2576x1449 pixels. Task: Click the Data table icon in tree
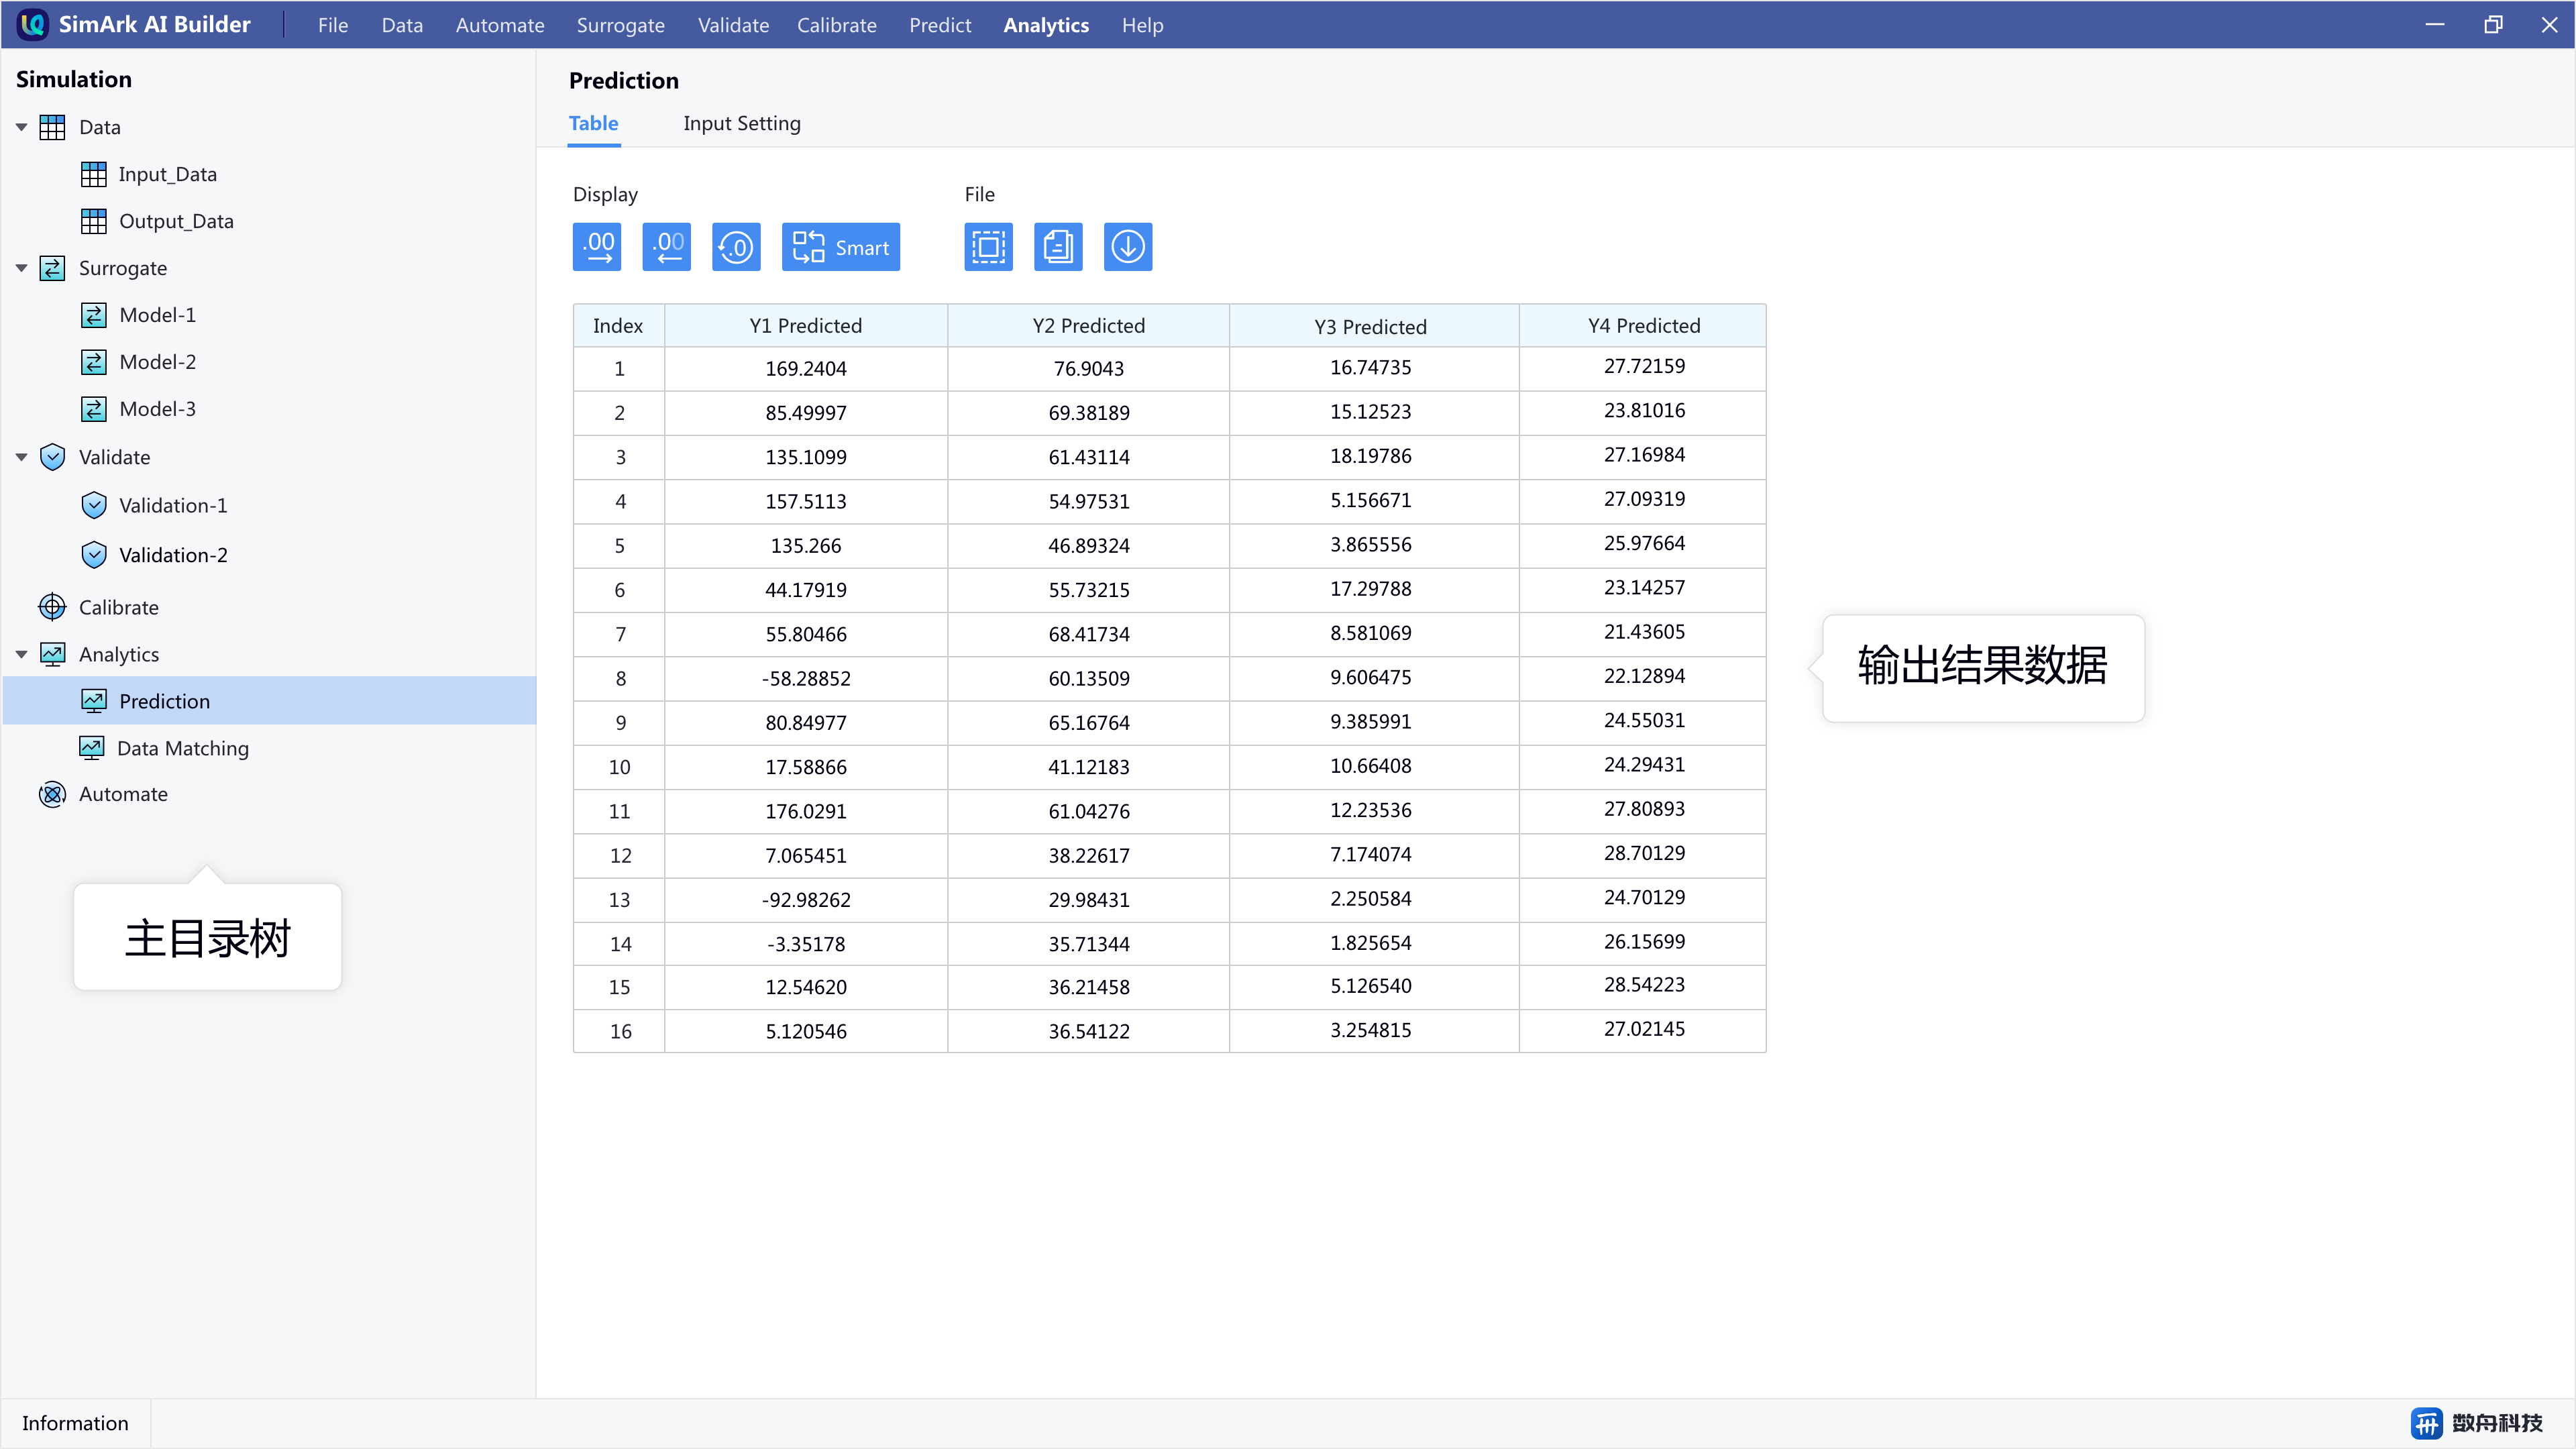tap(52, 127)
